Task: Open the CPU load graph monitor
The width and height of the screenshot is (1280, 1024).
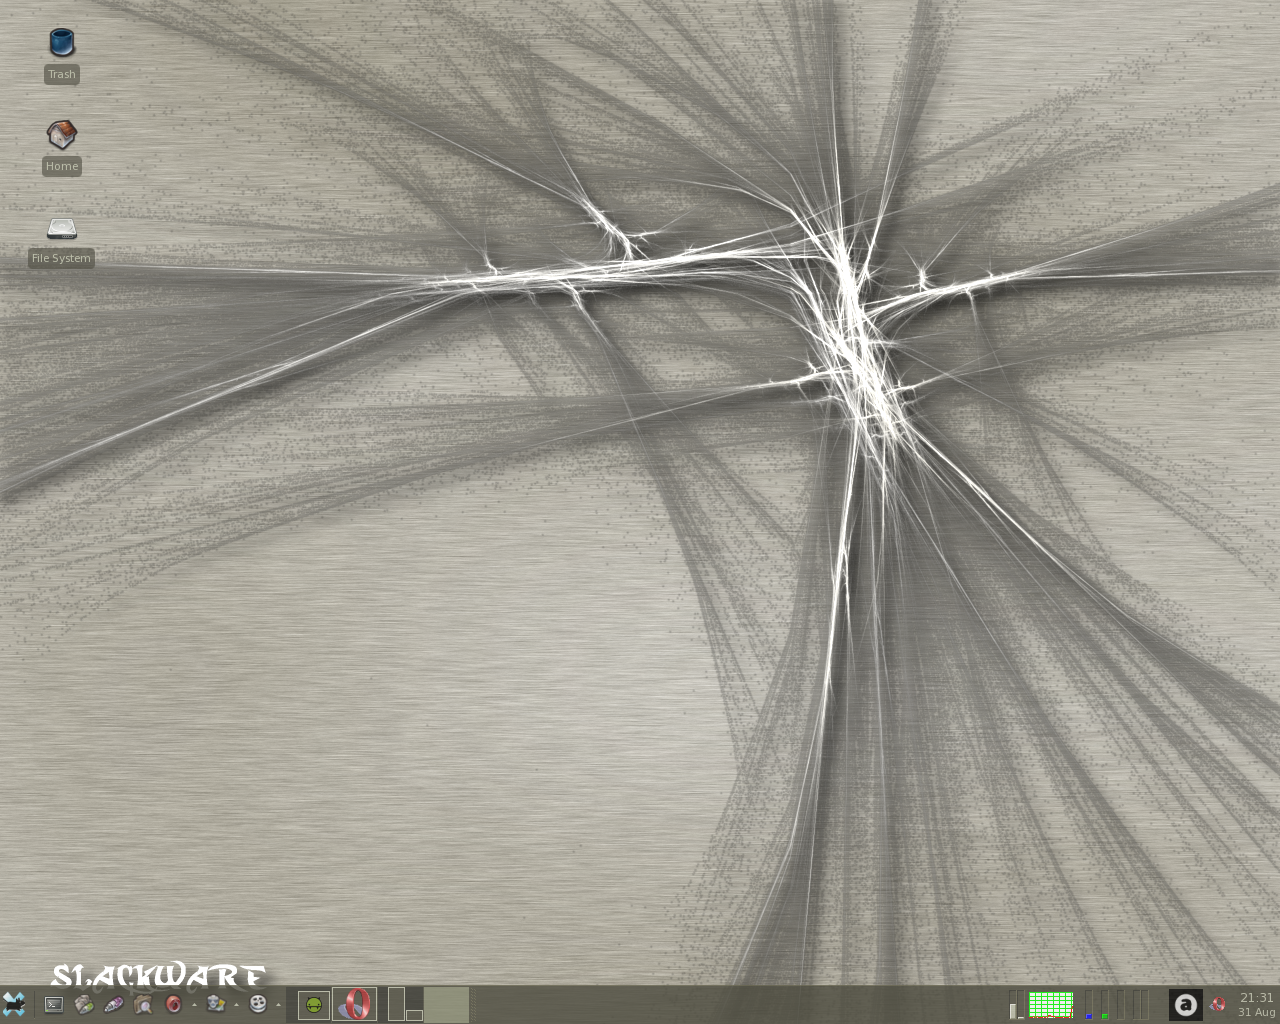Action: (1051, 1004)
